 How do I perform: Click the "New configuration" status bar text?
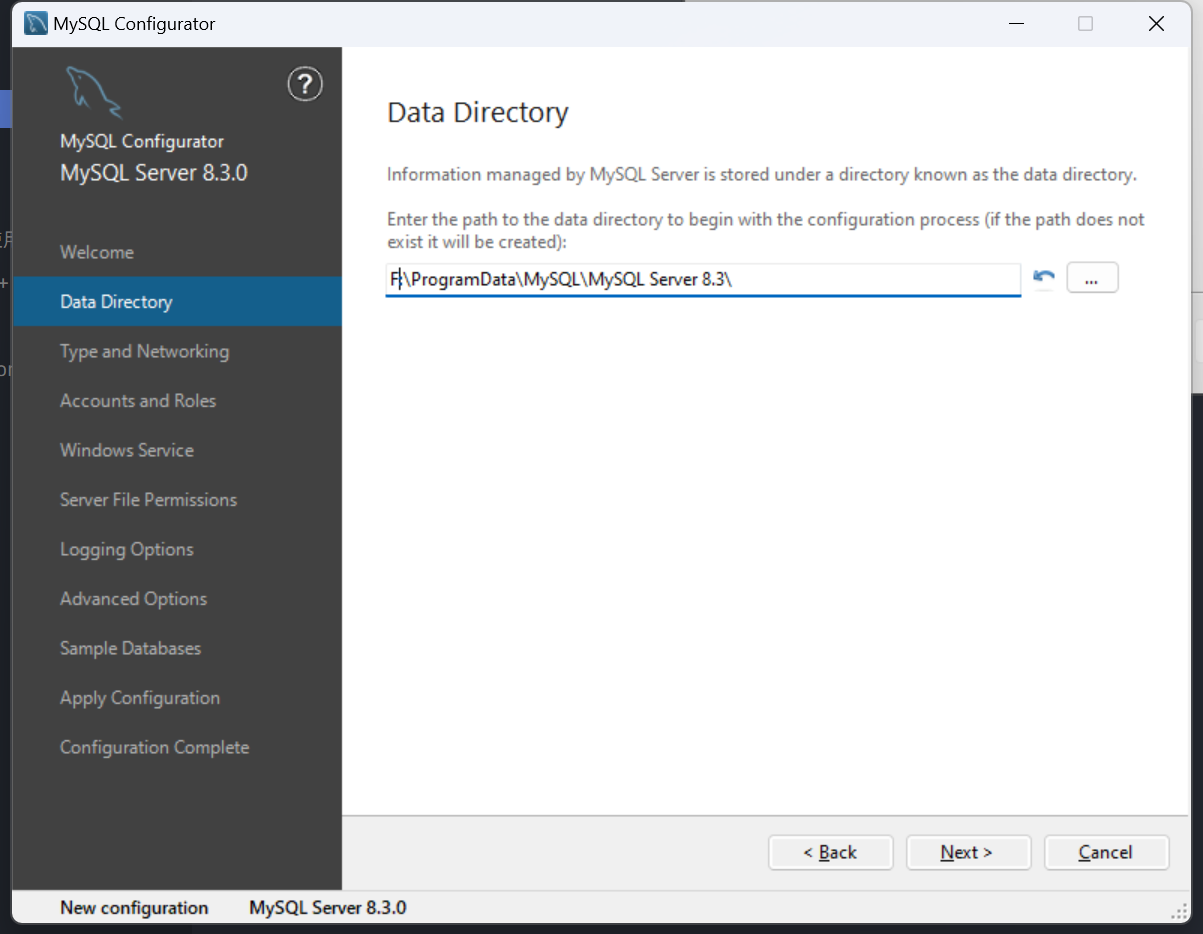(134, 908)
